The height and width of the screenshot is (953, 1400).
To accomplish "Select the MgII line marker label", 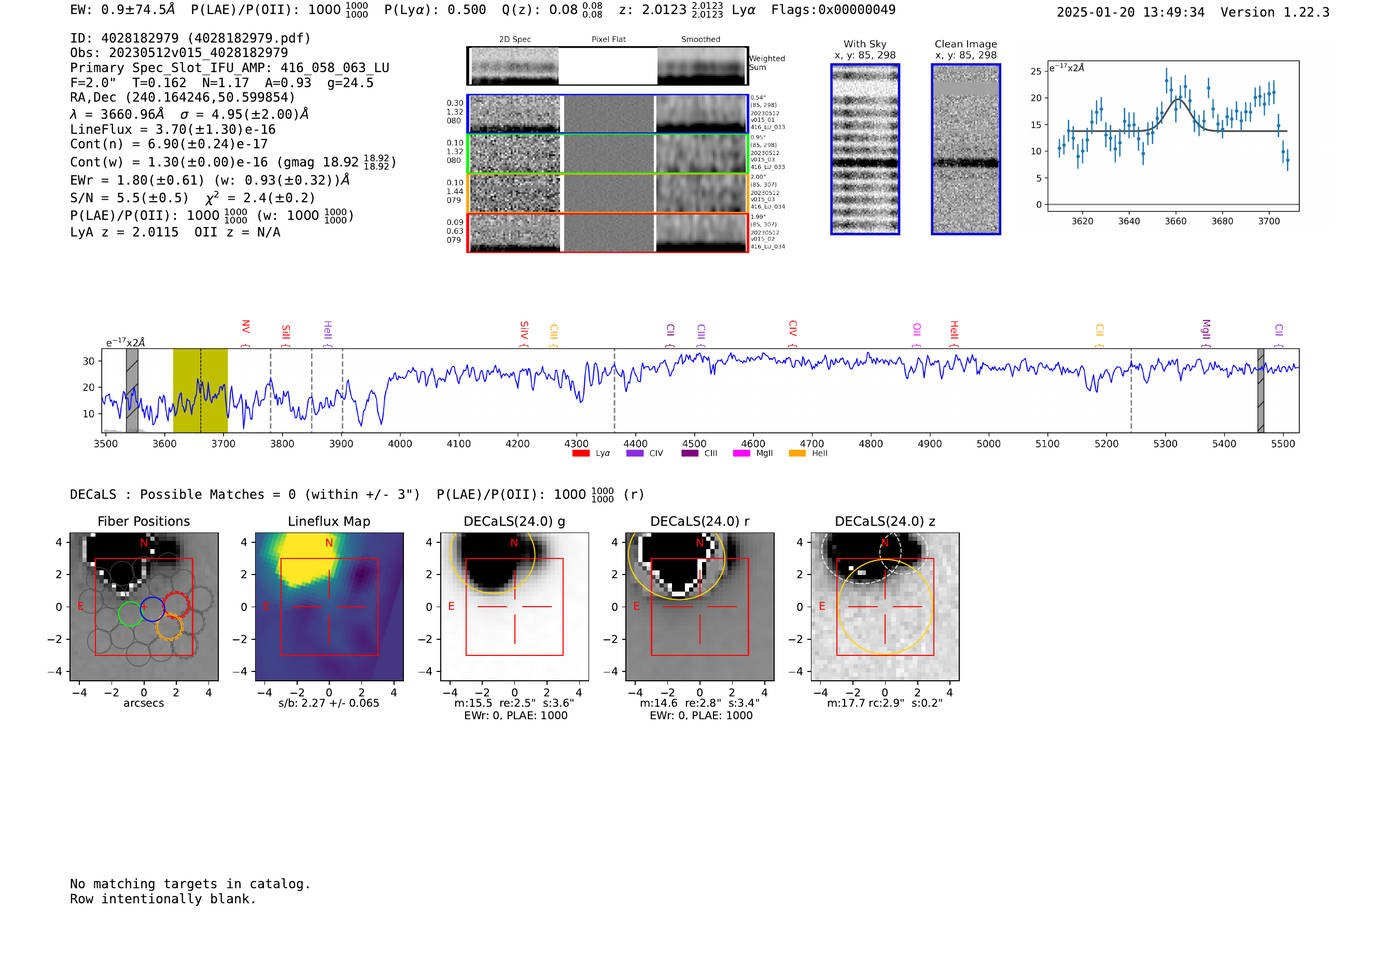I will pyautogui.click(x=1205, y=330).
